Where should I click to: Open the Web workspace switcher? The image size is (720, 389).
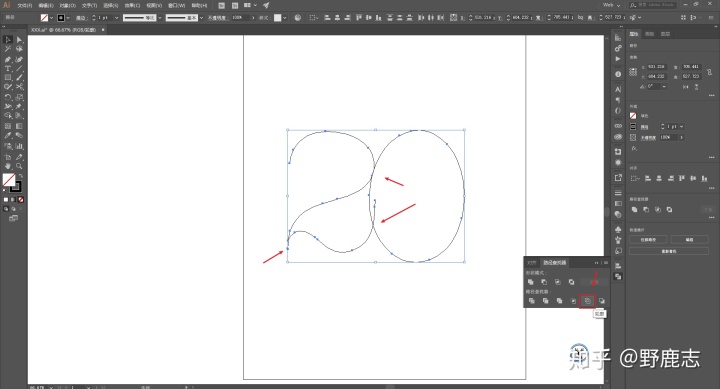click(x=611, y=5)
